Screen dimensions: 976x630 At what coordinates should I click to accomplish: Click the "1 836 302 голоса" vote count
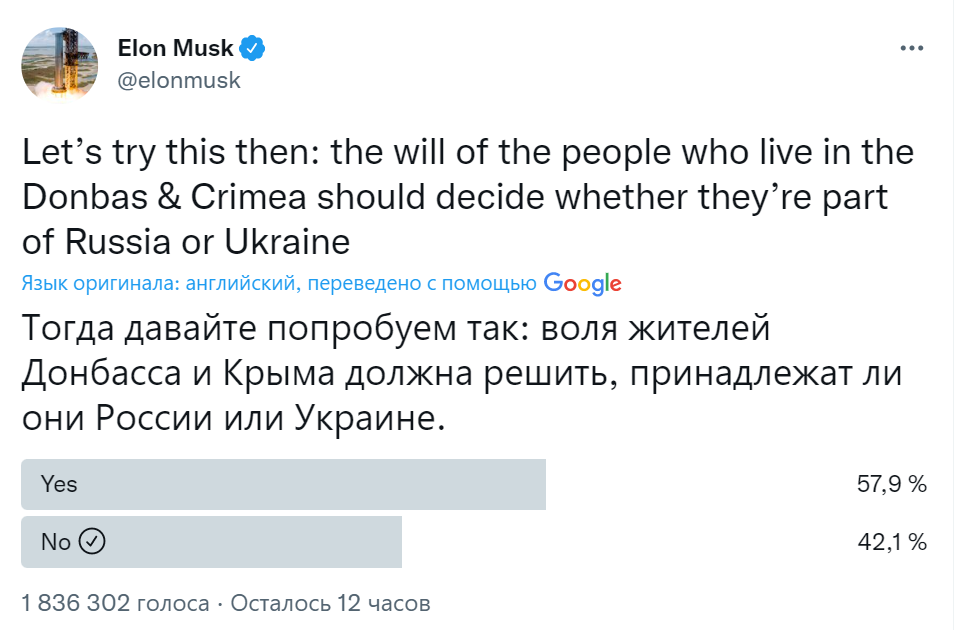115,603
